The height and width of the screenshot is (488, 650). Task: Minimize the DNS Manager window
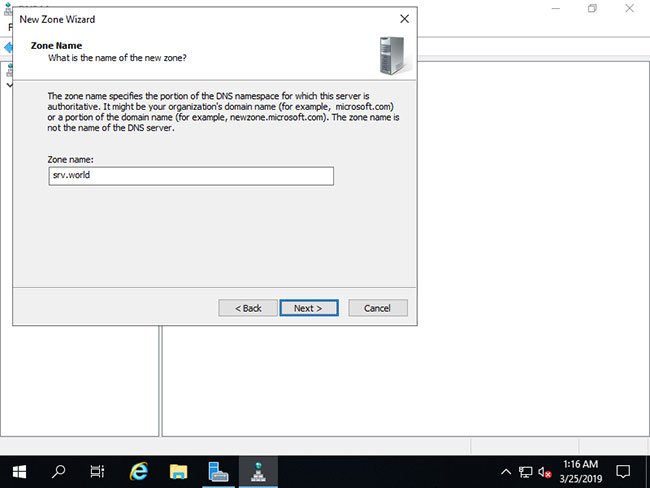[556, 8]
